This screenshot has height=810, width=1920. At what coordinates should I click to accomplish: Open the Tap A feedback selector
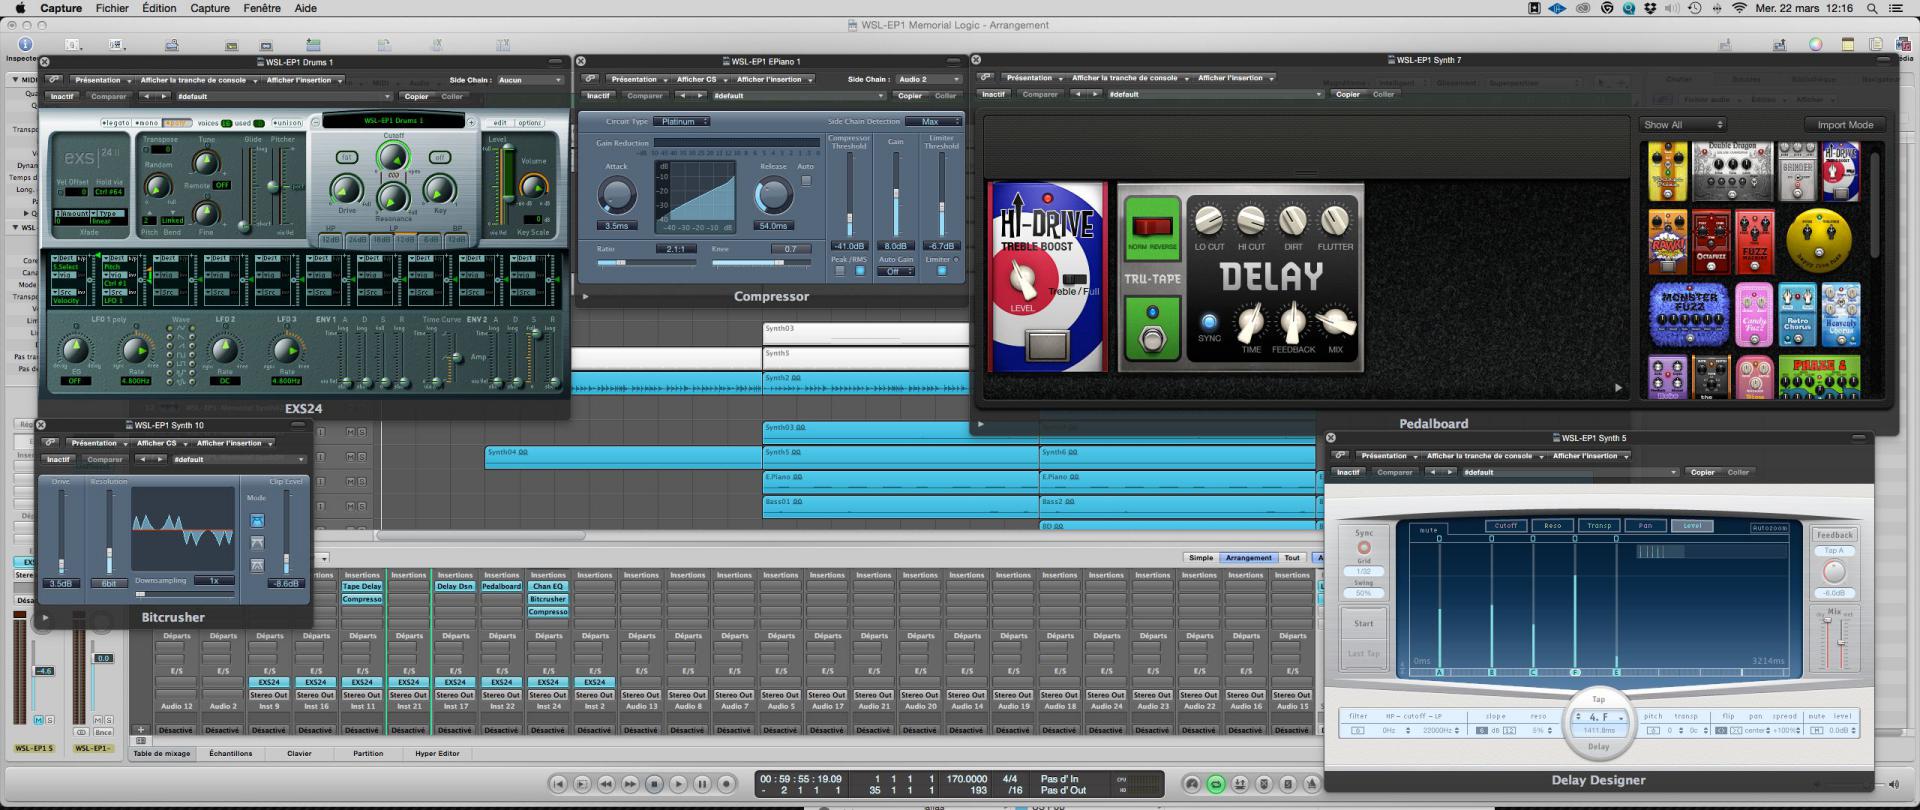[x=1834, y=551]
